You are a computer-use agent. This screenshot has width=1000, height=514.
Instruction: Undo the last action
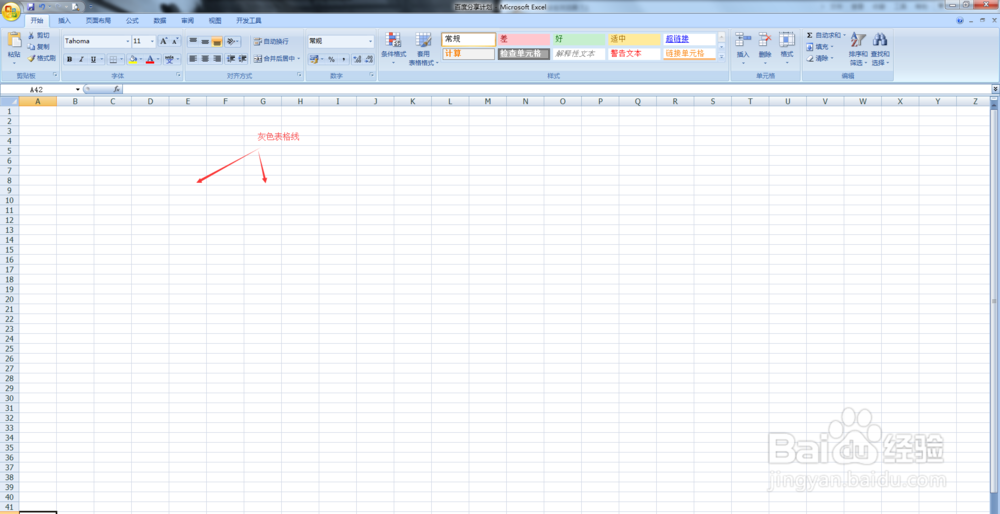[41, 6]
